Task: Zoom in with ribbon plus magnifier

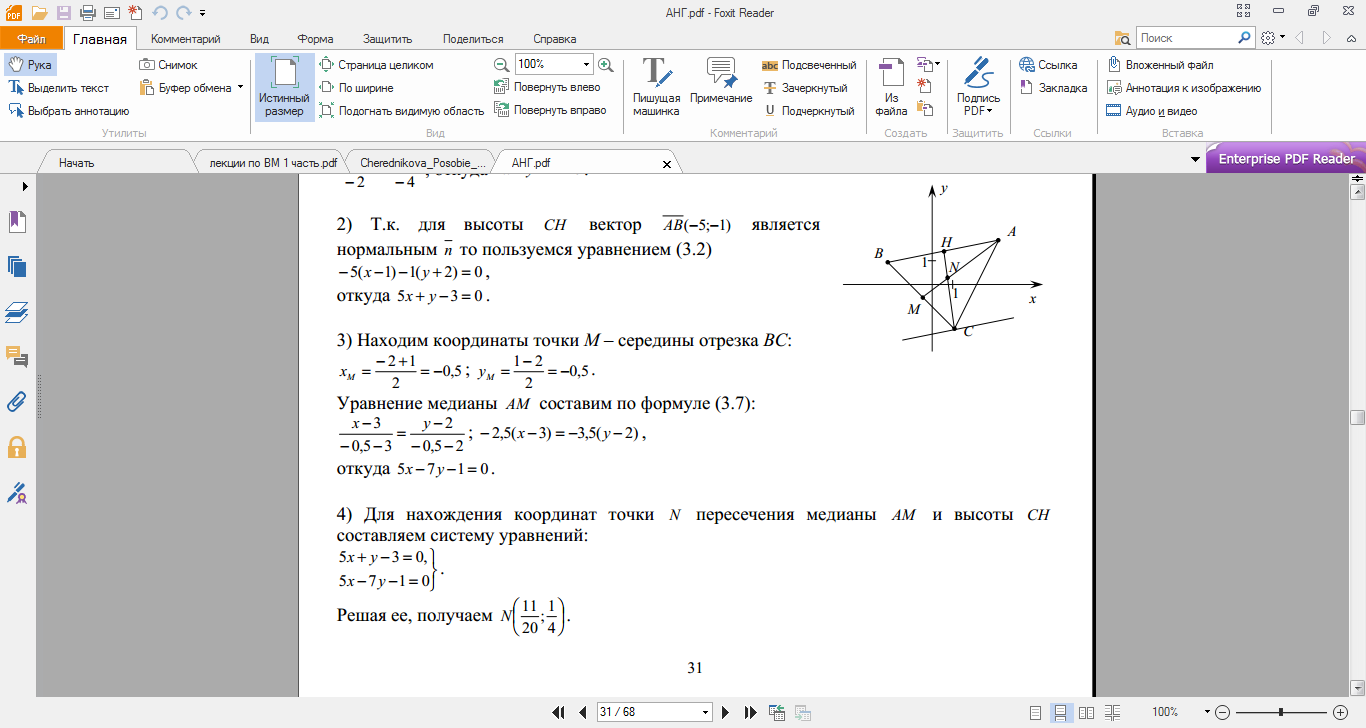Action: pos(605,64)
